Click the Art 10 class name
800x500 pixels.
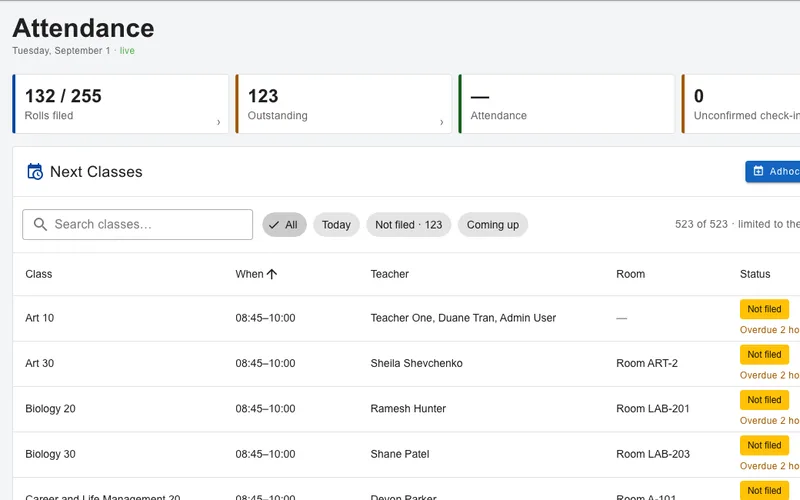(40, 318)
